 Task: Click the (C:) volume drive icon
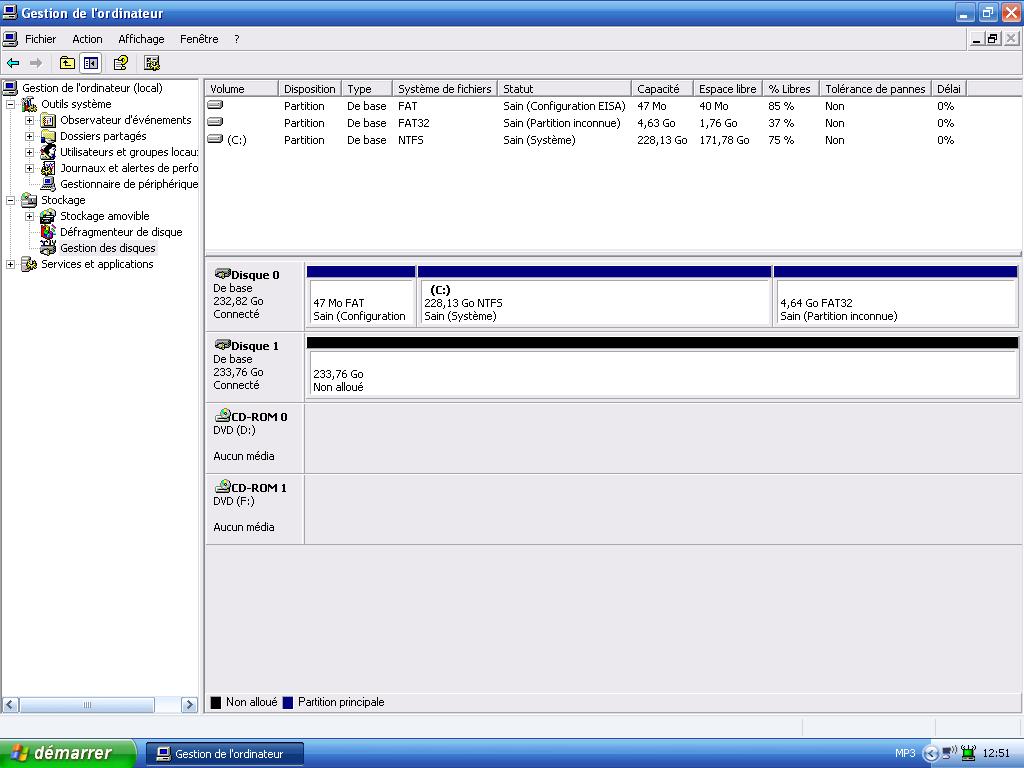pos(215,139)
